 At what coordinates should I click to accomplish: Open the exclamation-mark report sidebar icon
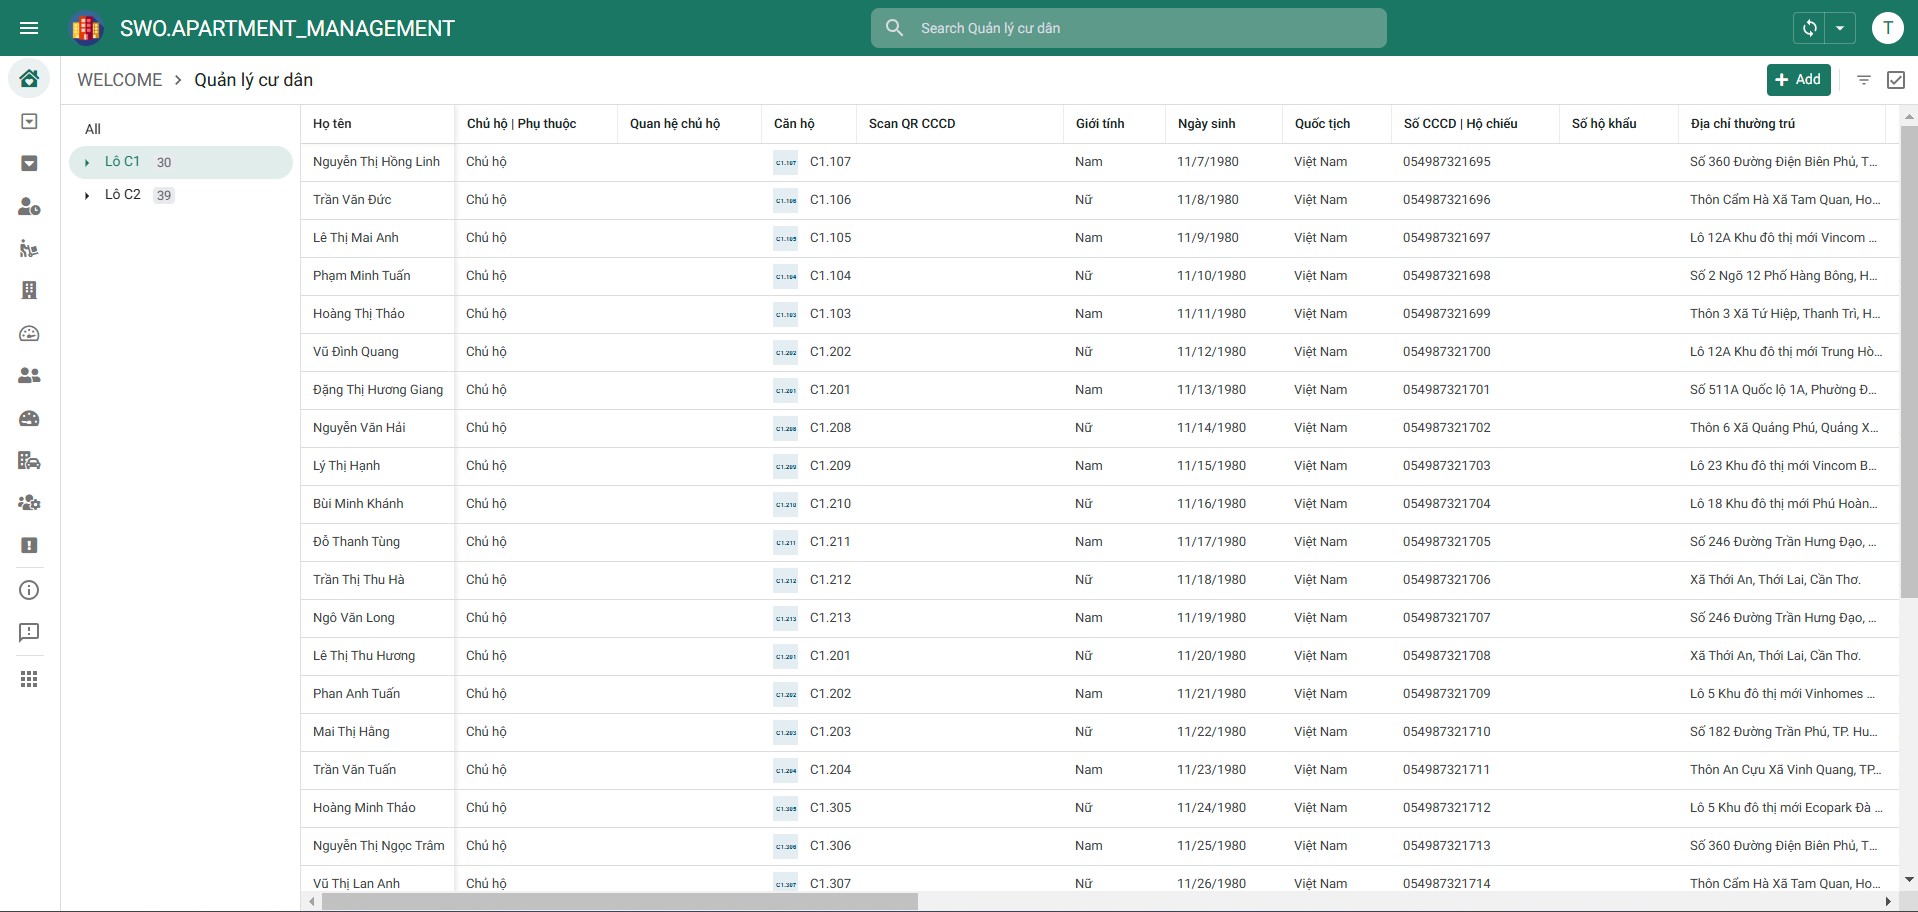(x=29, y=545)
